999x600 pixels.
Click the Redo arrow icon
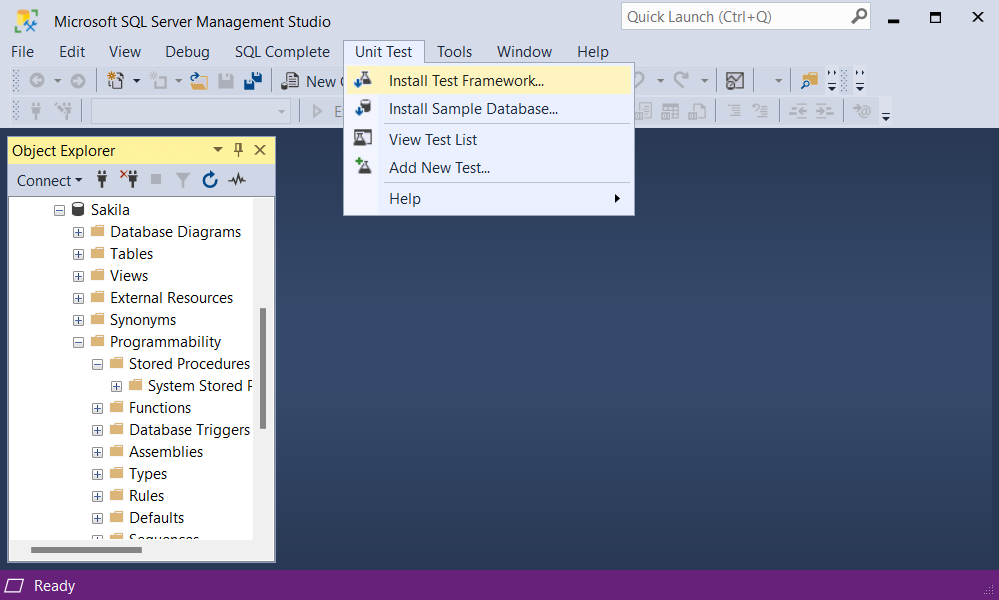682,80
